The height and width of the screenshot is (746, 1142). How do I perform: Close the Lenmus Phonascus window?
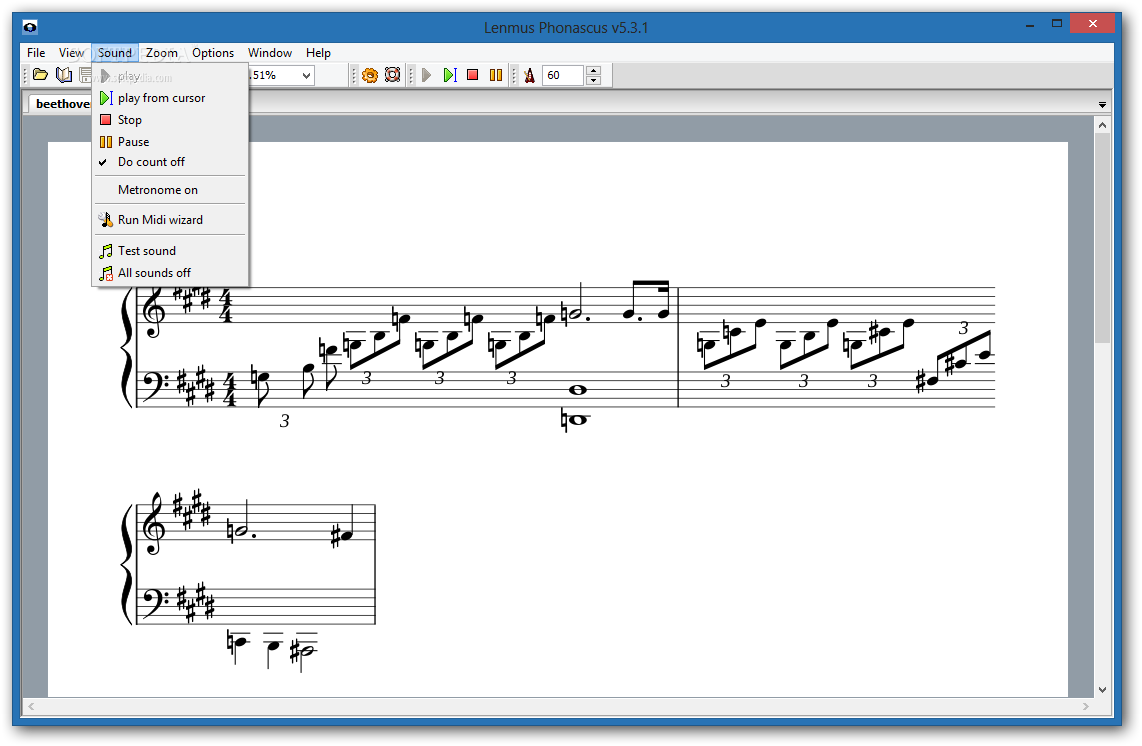click(x=1092, y=24)
